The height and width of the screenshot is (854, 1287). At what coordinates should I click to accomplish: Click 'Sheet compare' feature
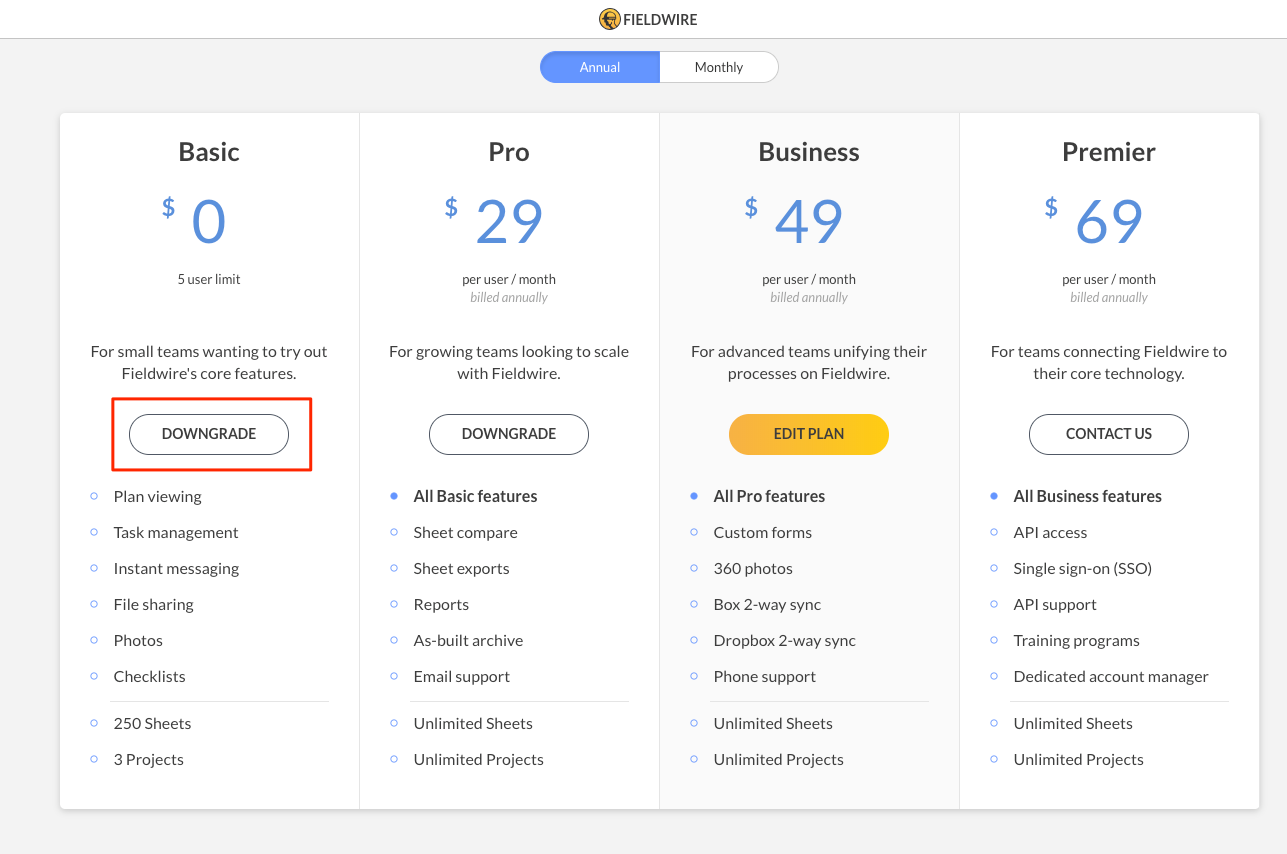click(465, 532)
